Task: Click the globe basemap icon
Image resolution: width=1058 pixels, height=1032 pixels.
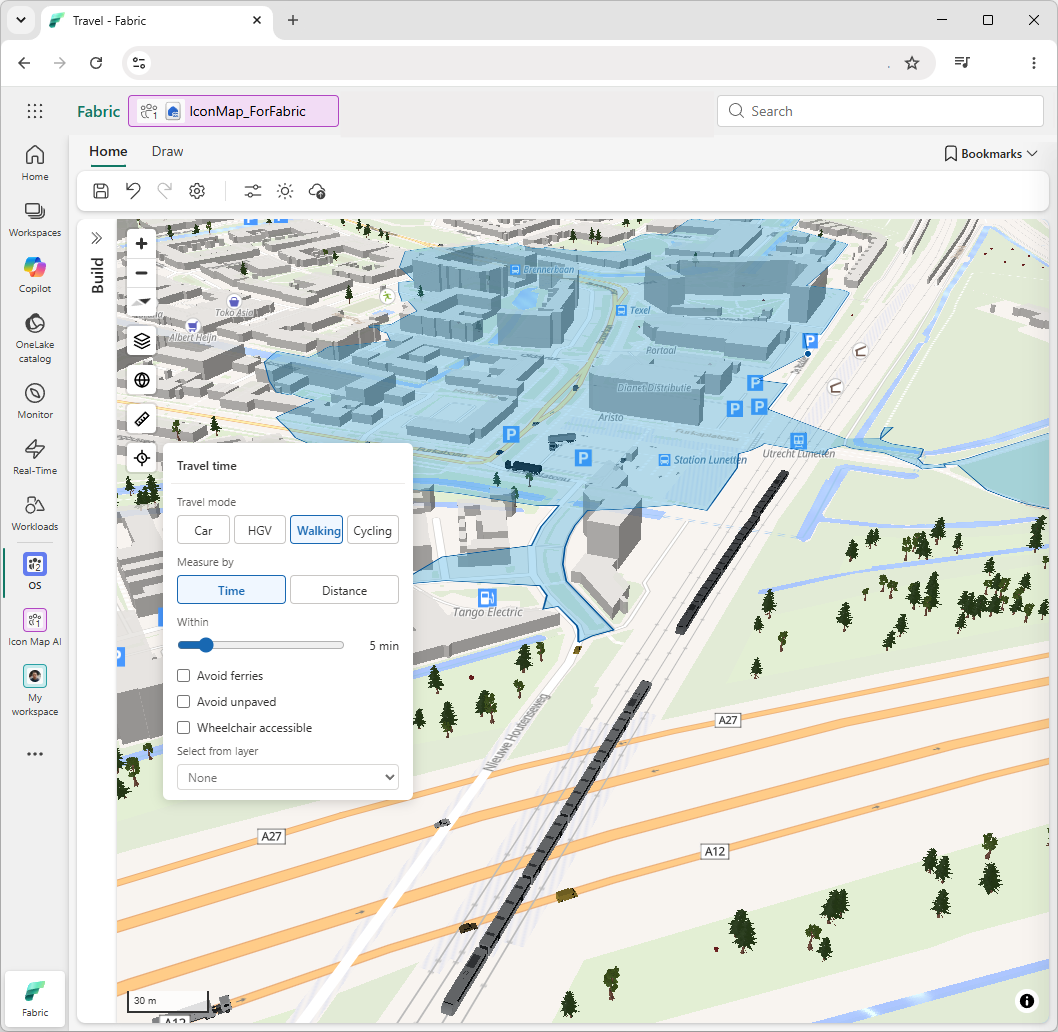Action: (x=142, y=380)
